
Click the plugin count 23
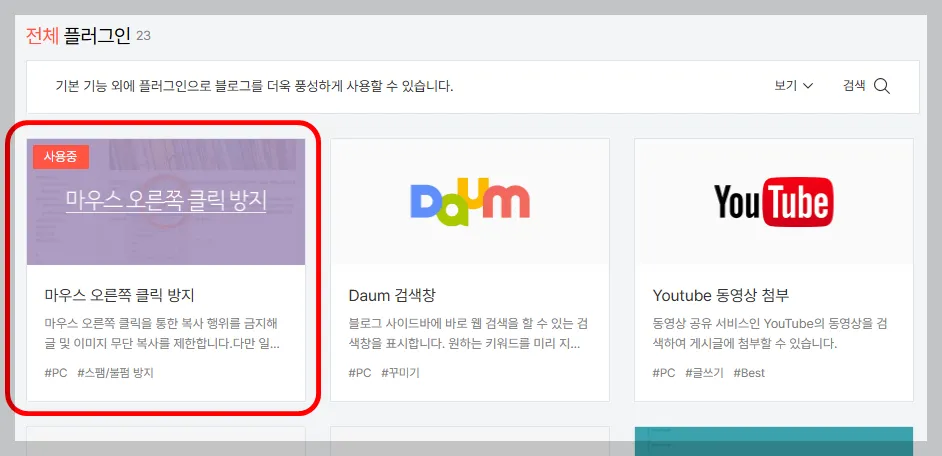coord(143,36)
